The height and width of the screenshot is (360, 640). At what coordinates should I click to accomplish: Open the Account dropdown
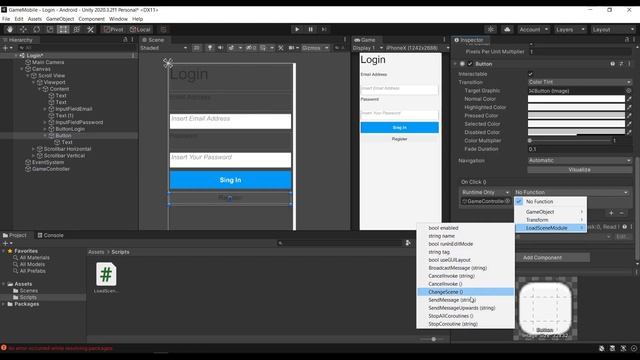tap(534, 29)
